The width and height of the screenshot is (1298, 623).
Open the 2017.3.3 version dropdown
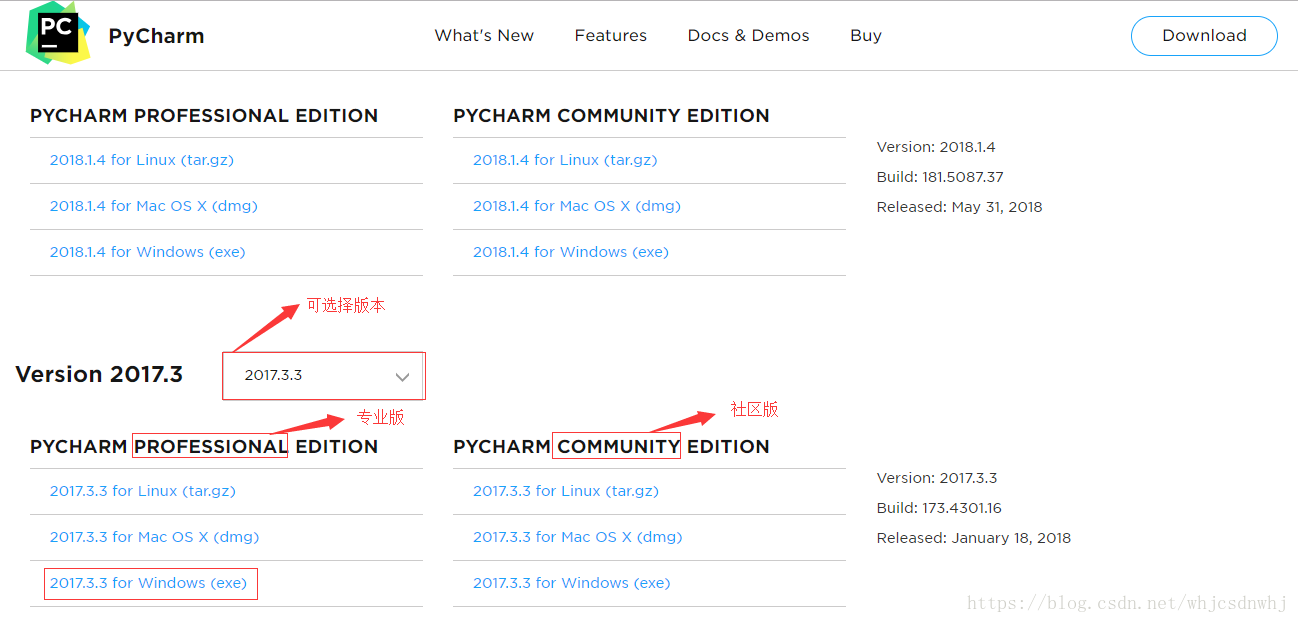(x=324, y=376)
